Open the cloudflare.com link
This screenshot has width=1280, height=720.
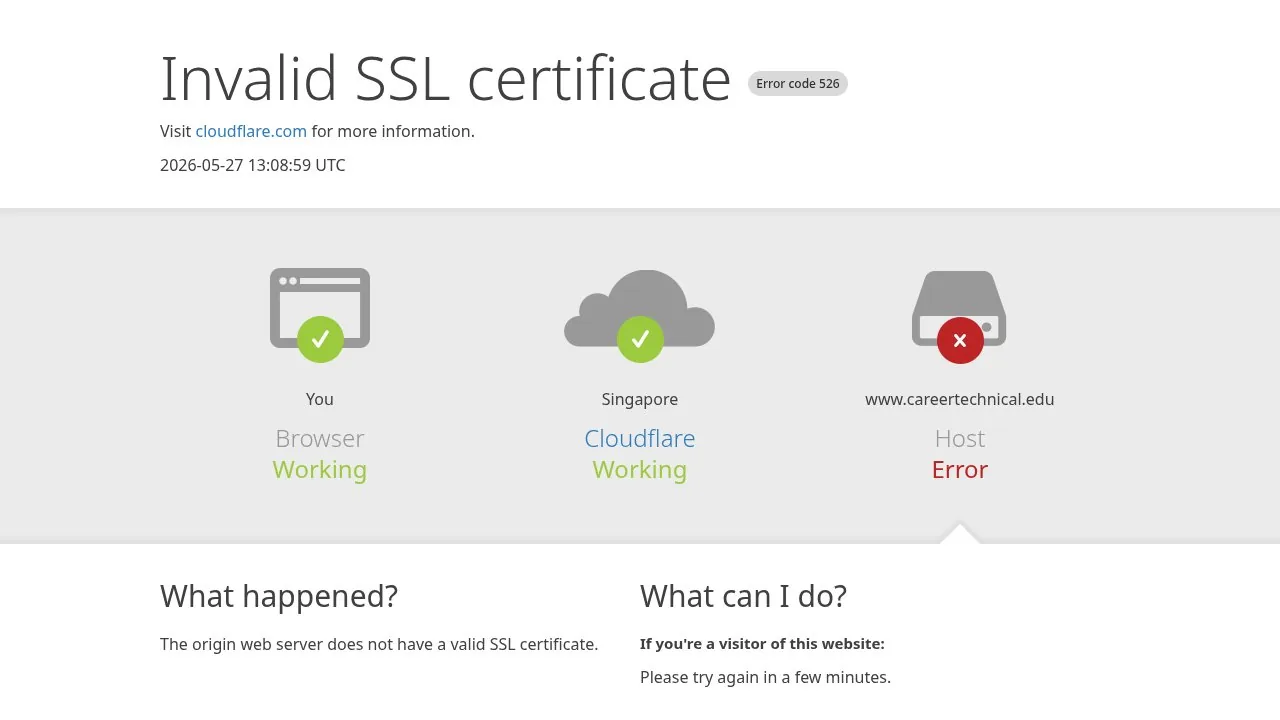pyautogui.click(x=251, y=131)
